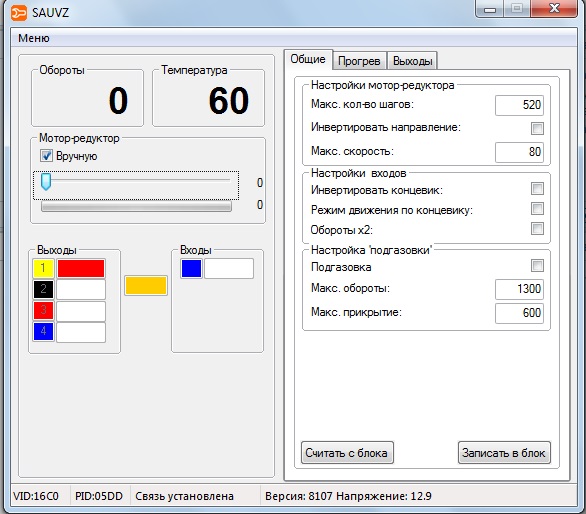Enable Инвертировать концевик checkbox
Viewport: 586px width, 514px height.
[x=537, y=188]
